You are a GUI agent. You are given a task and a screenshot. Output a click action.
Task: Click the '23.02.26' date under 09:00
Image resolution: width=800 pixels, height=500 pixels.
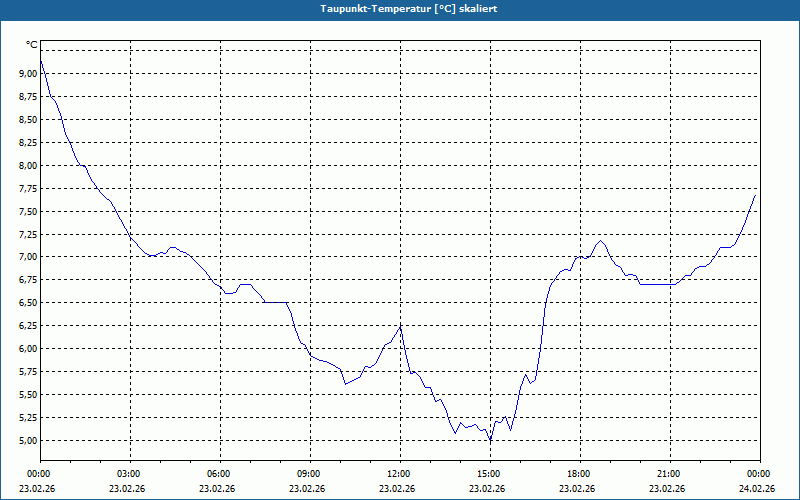pyautogui.click(x=308, y=488)
